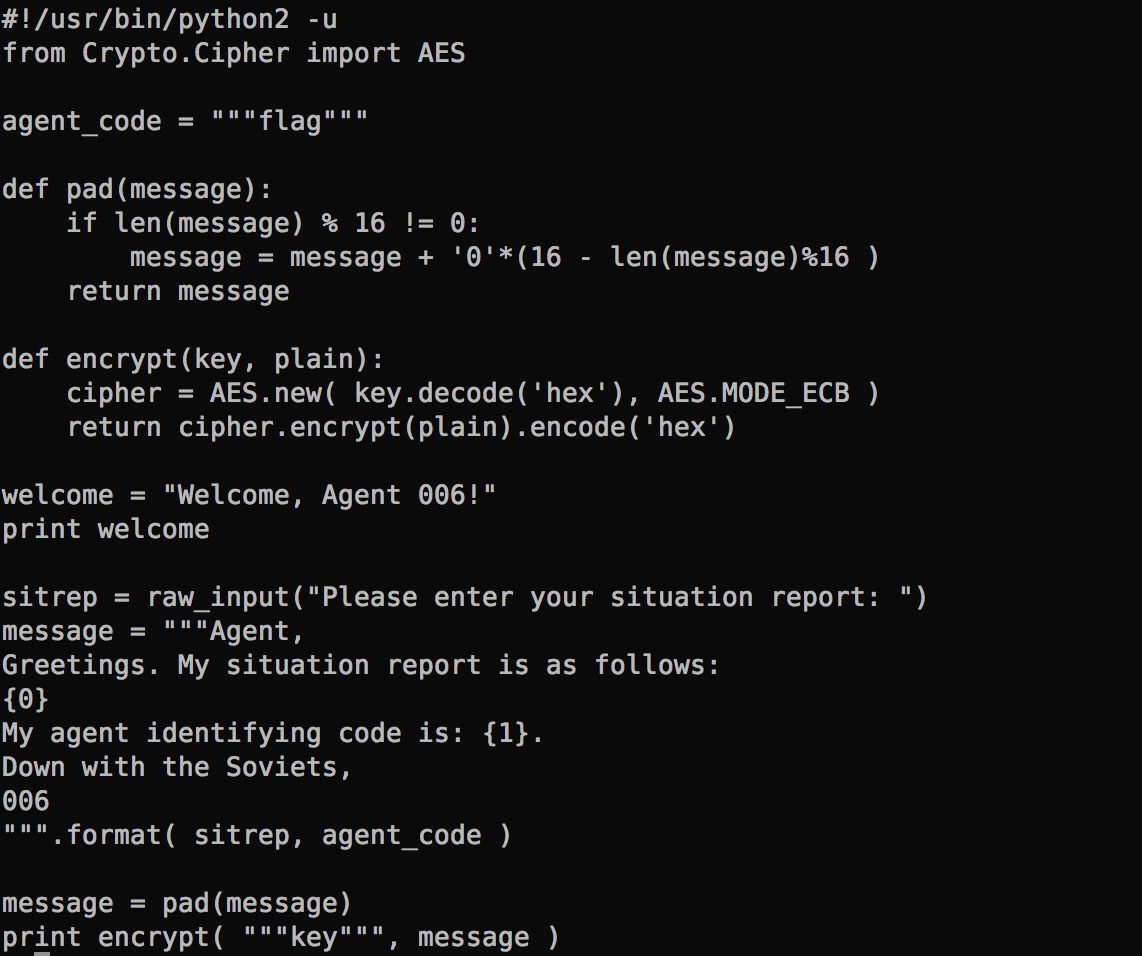Click the "flag" string in agent_code assignment
This screenshot has width=1142, height=956.
point(289,121)
